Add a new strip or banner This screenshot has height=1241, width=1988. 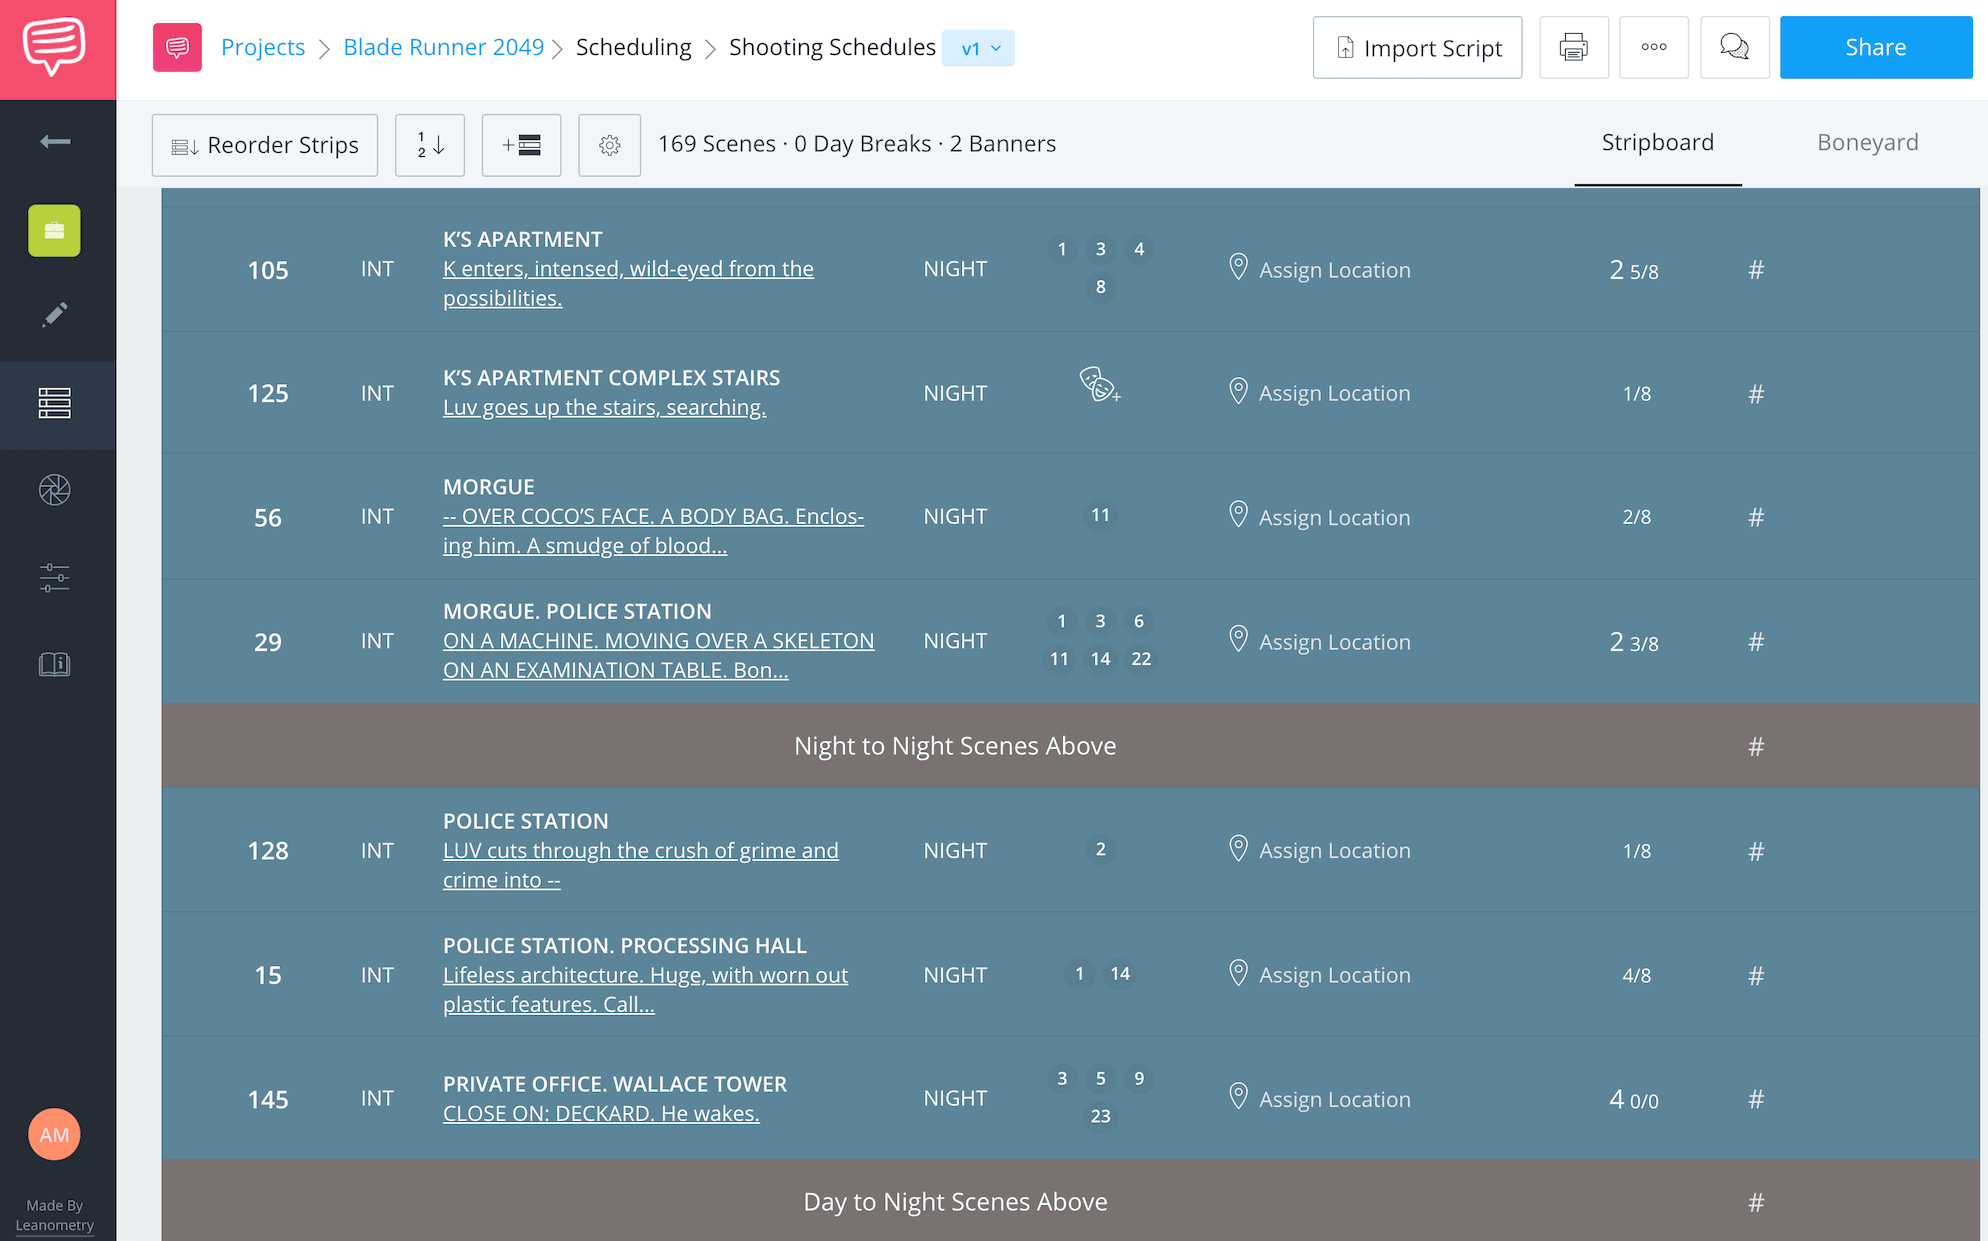[x=521, y=145]
